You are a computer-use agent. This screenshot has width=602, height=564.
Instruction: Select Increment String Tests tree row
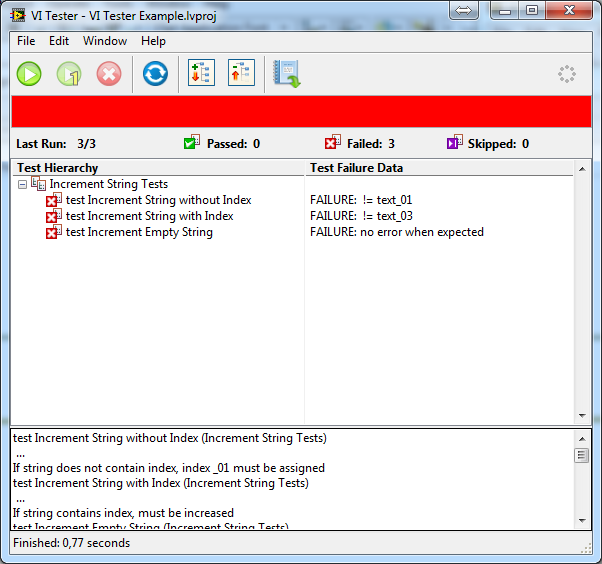[109, 184]
